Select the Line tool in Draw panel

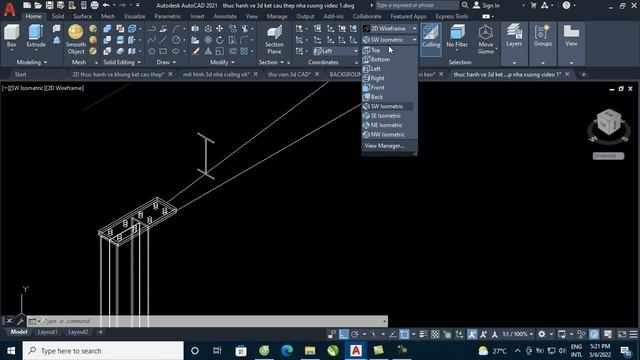coord(163,40)
